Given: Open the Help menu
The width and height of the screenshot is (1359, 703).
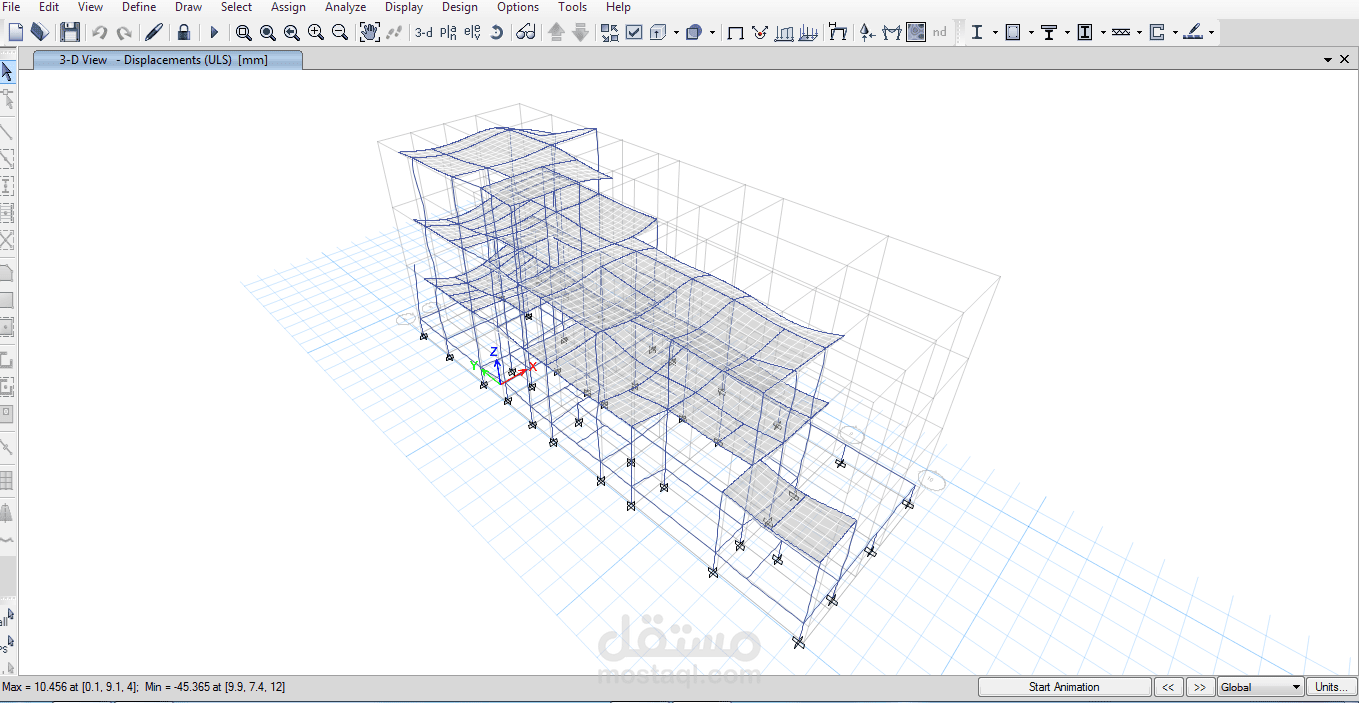Looking at the screenshot, I should 618,7.
